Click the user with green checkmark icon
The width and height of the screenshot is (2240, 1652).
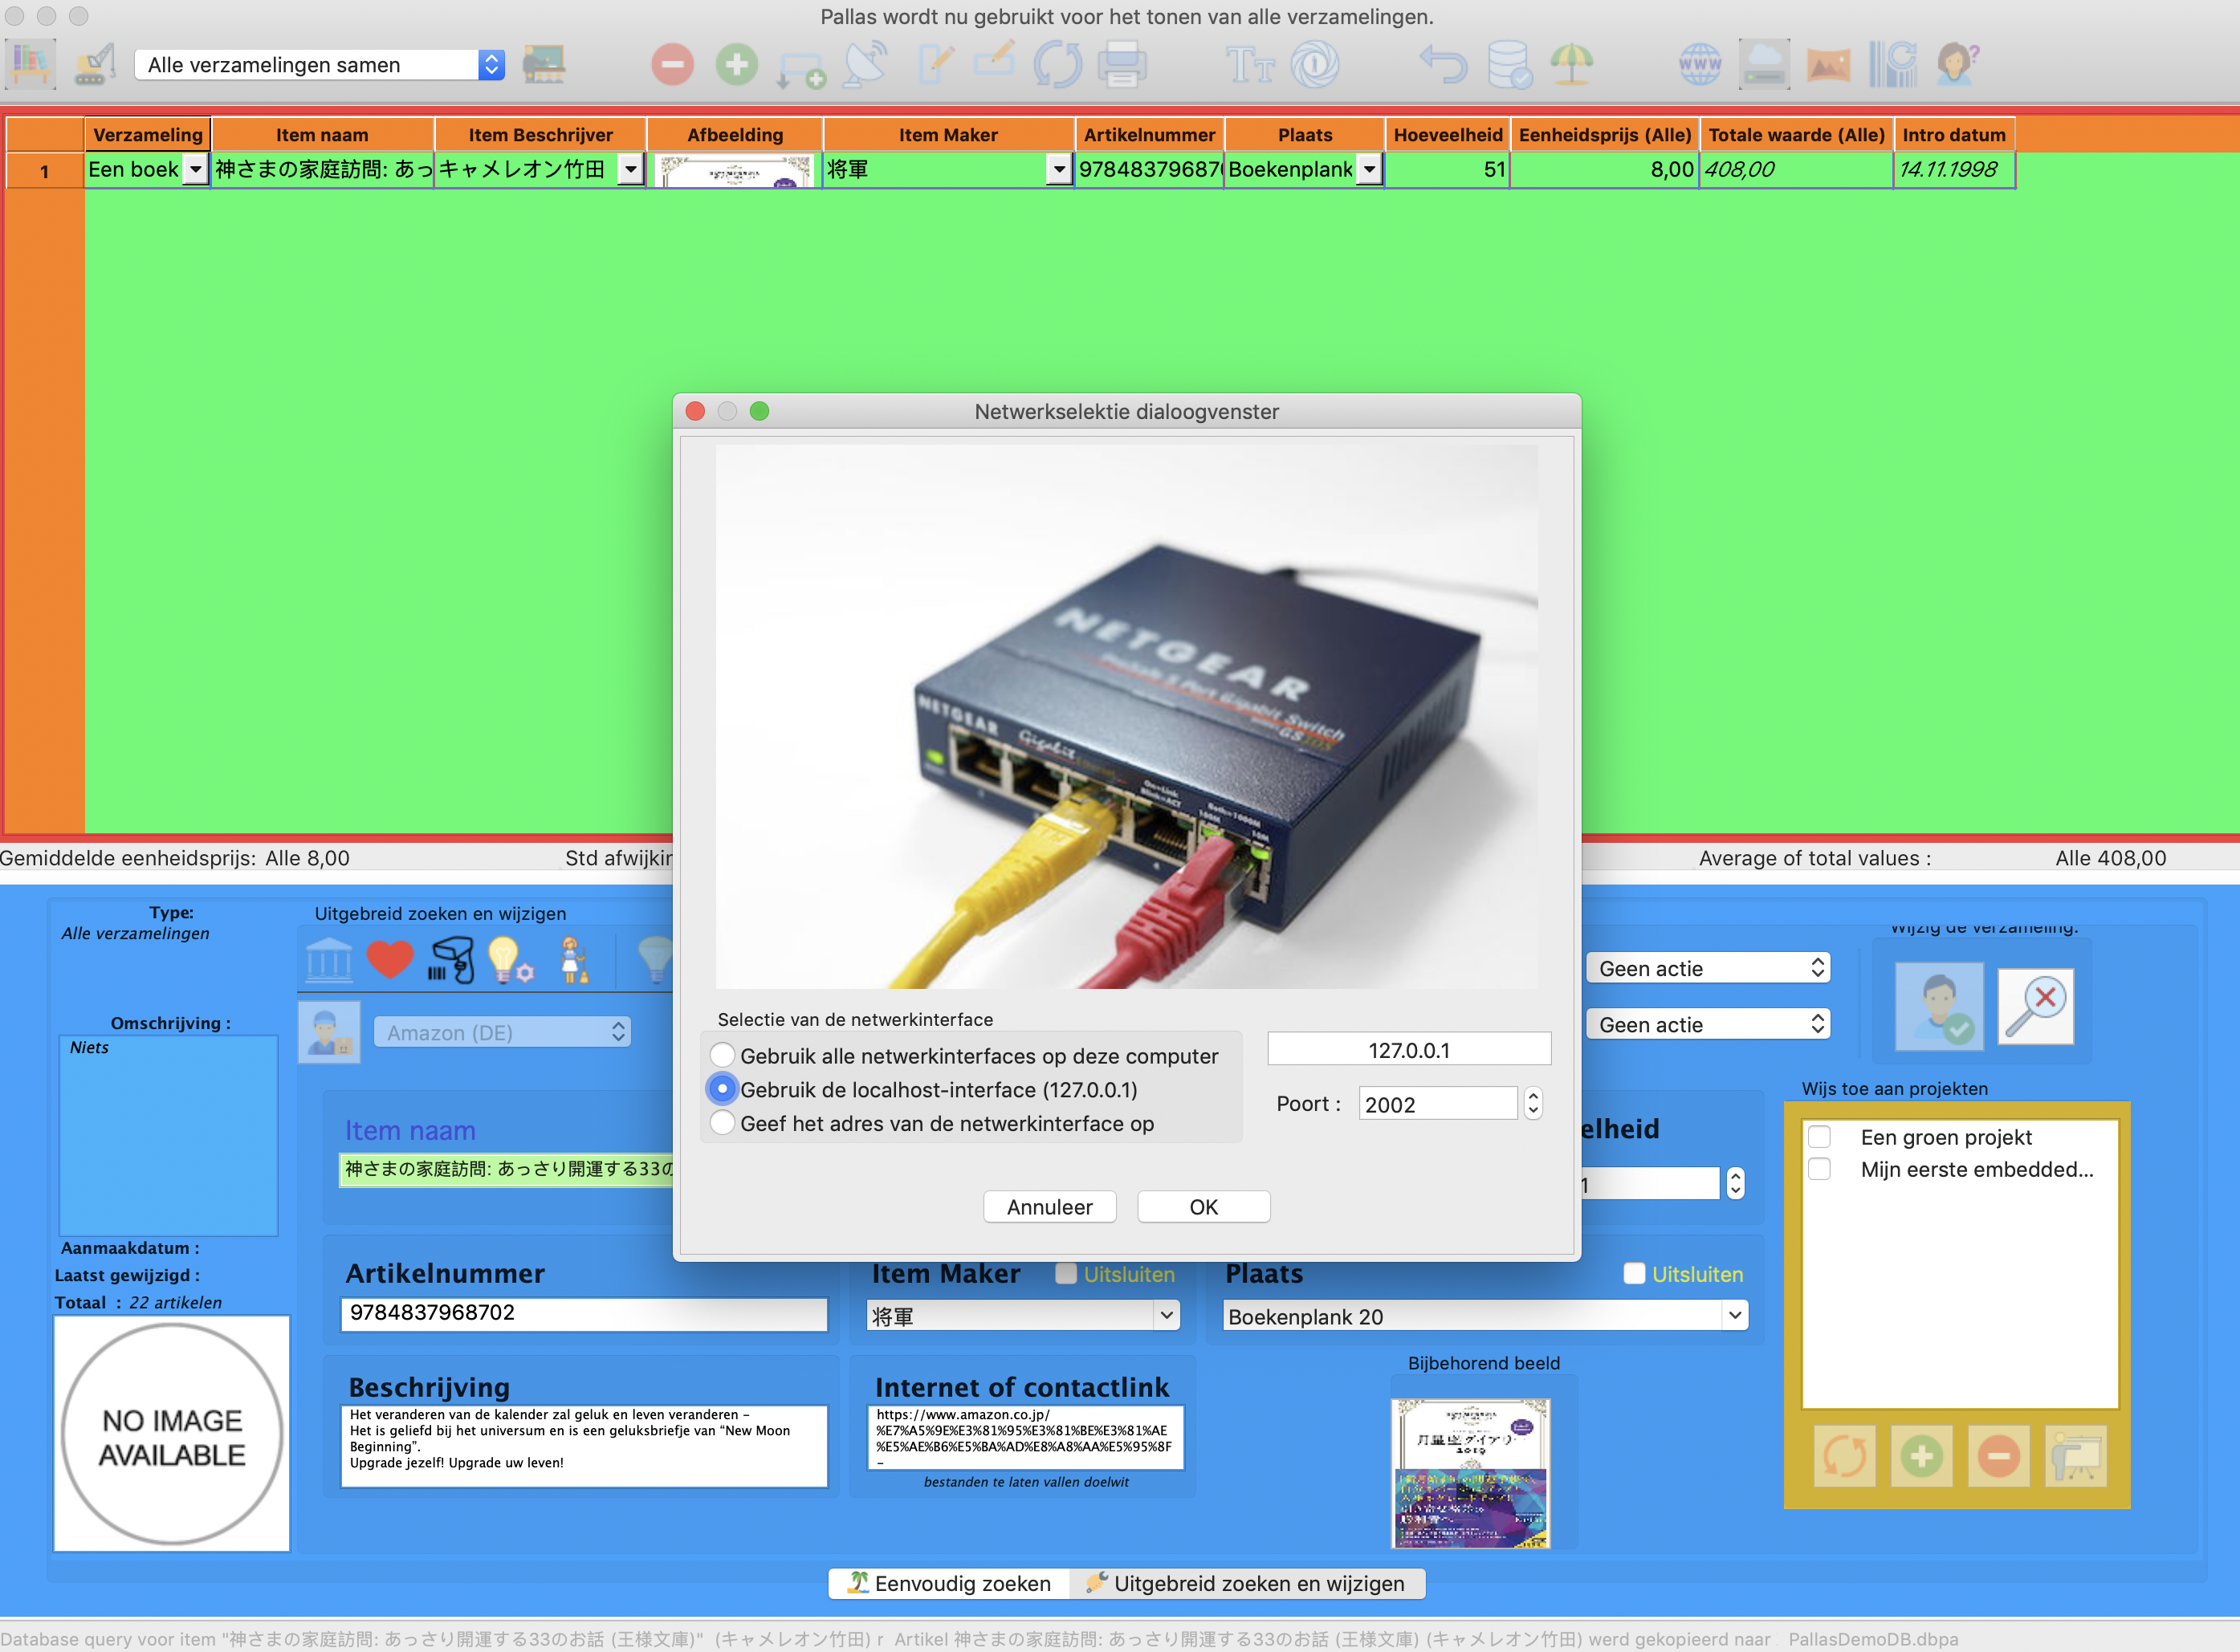click(1939, 1006)
